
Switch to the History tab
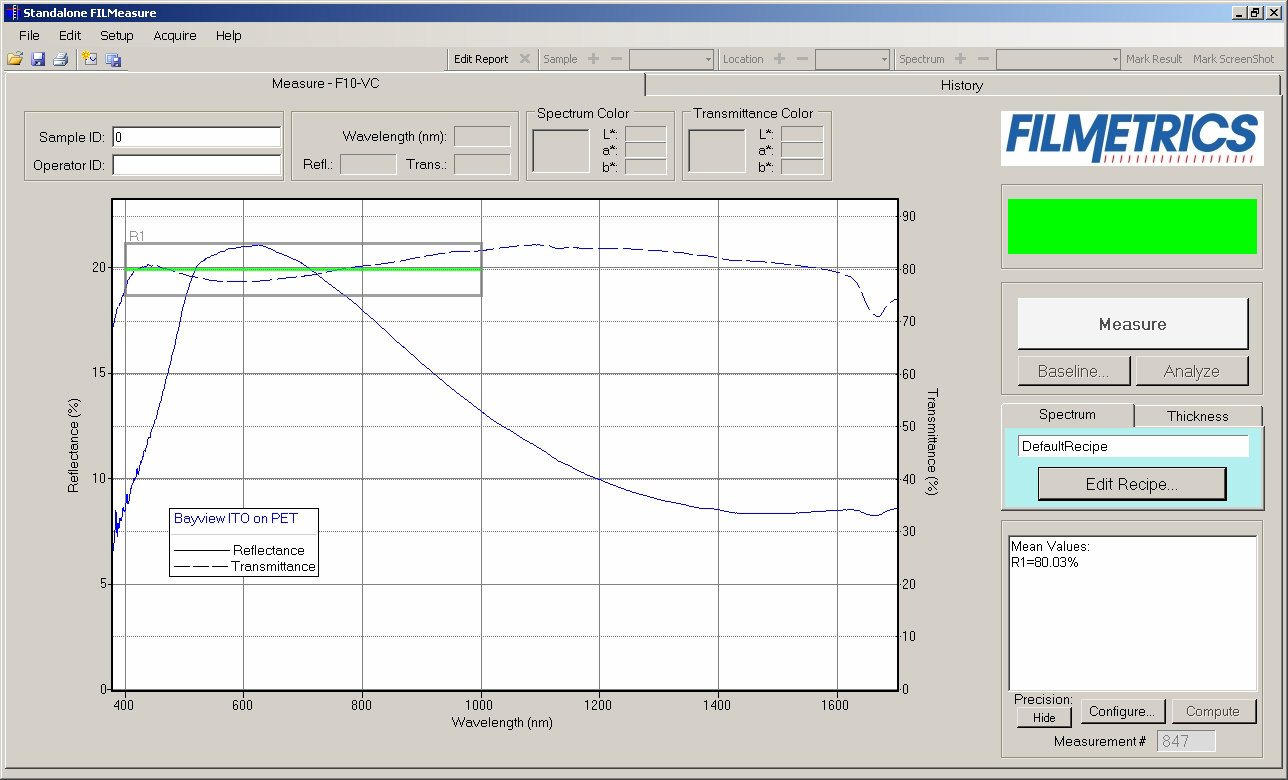tap(962, 85)
